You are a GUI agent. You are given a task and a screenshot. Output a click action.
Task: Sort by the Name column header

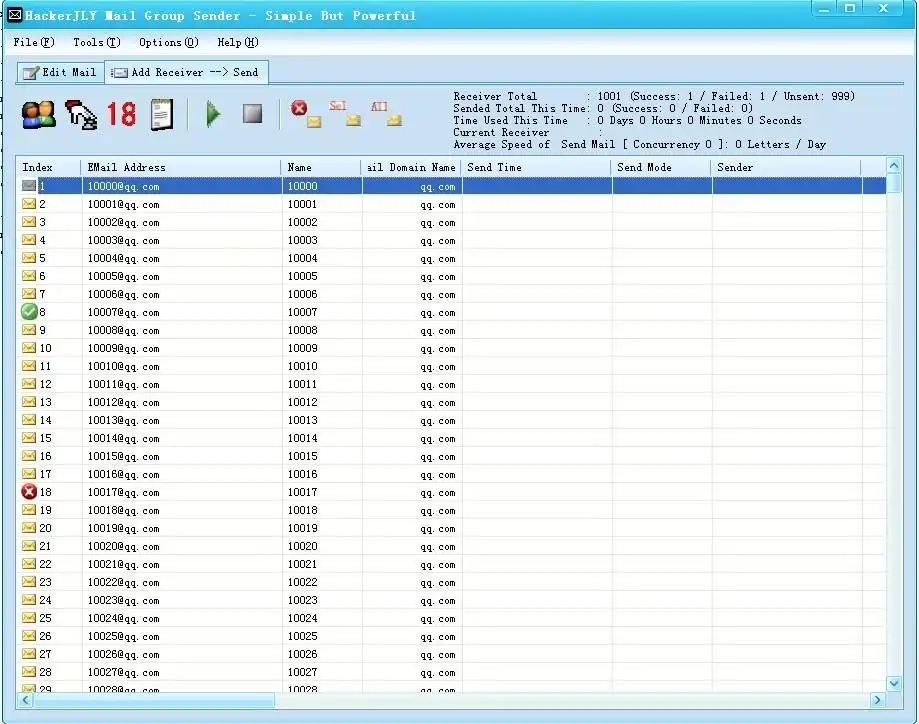pyautogui.click(x=321, y=167)
